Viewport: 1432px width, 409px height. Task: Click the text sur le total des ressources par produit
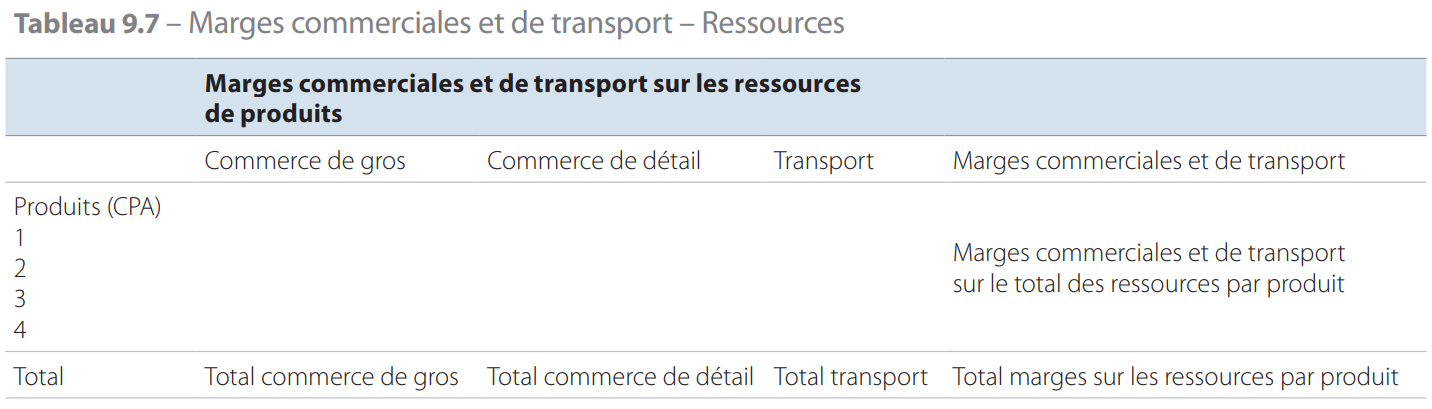[1149, 284]
